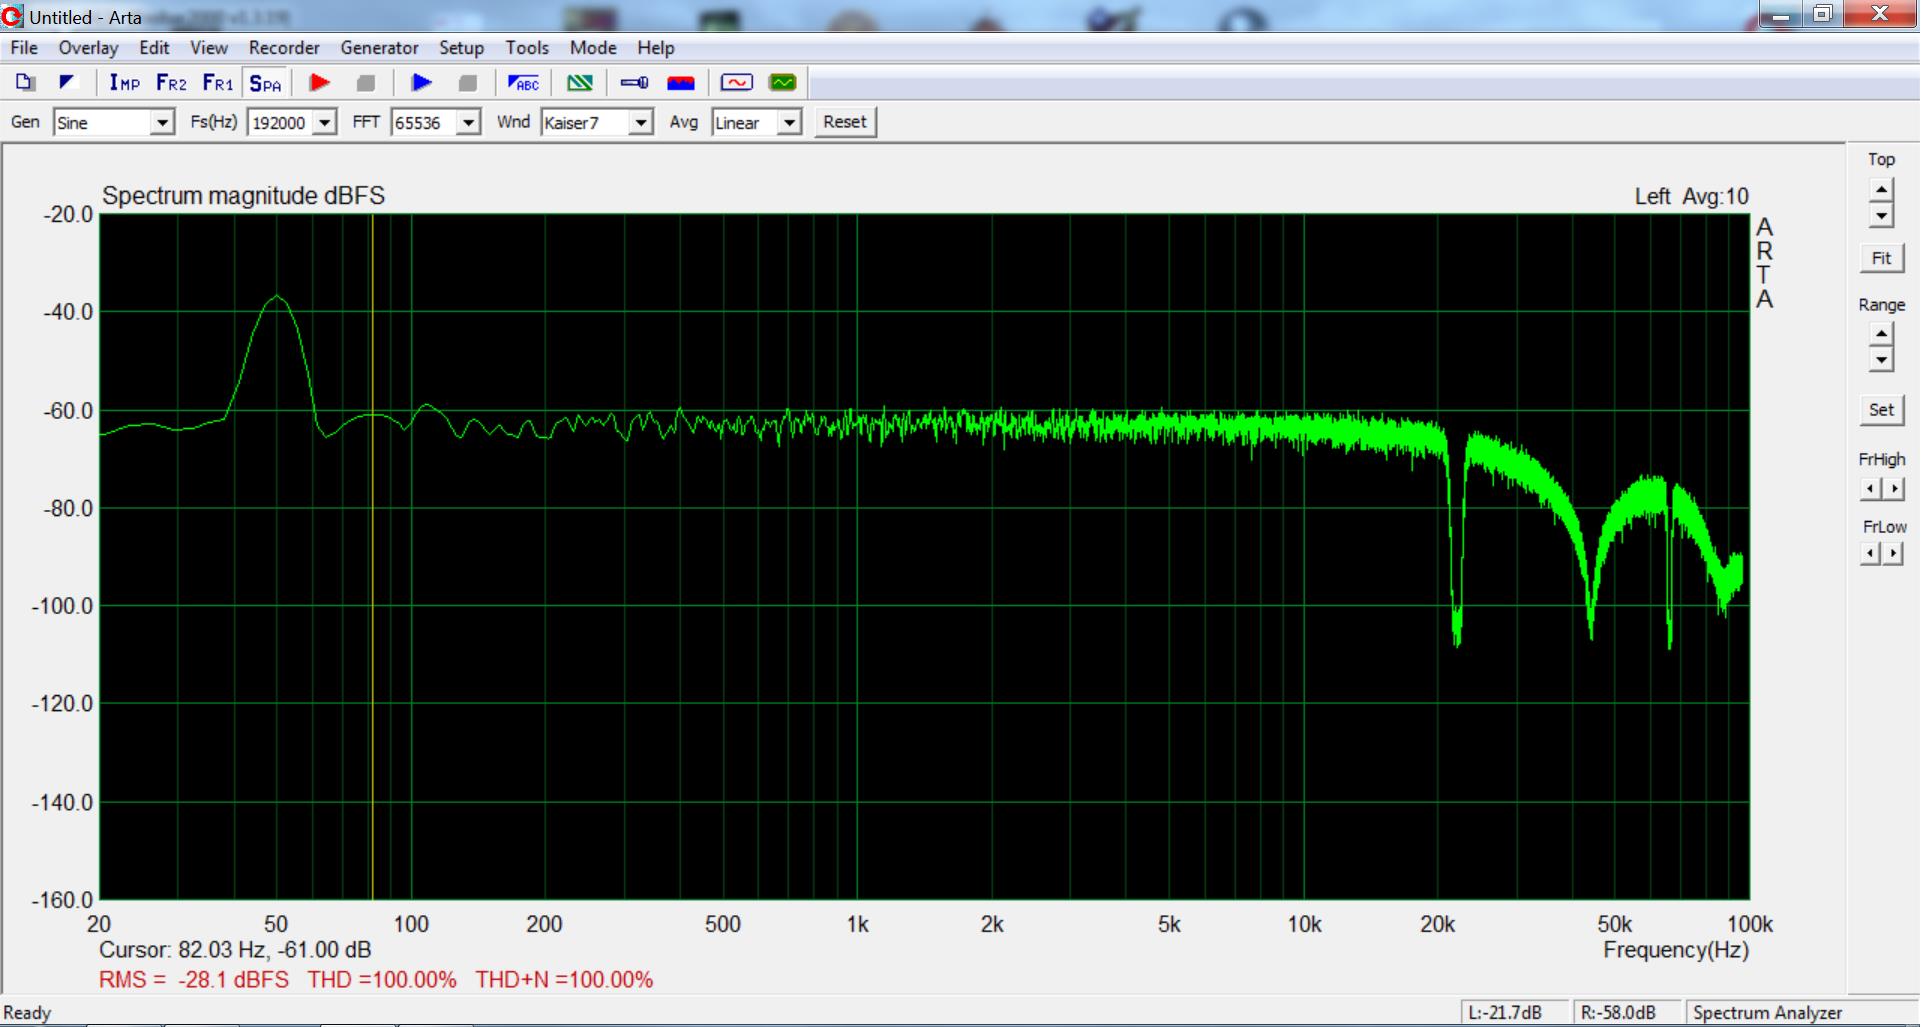This screenshot has height=1027, width=1923.
Task: Expand the Avg averaging mode dropdown
Action: point(790,123)
